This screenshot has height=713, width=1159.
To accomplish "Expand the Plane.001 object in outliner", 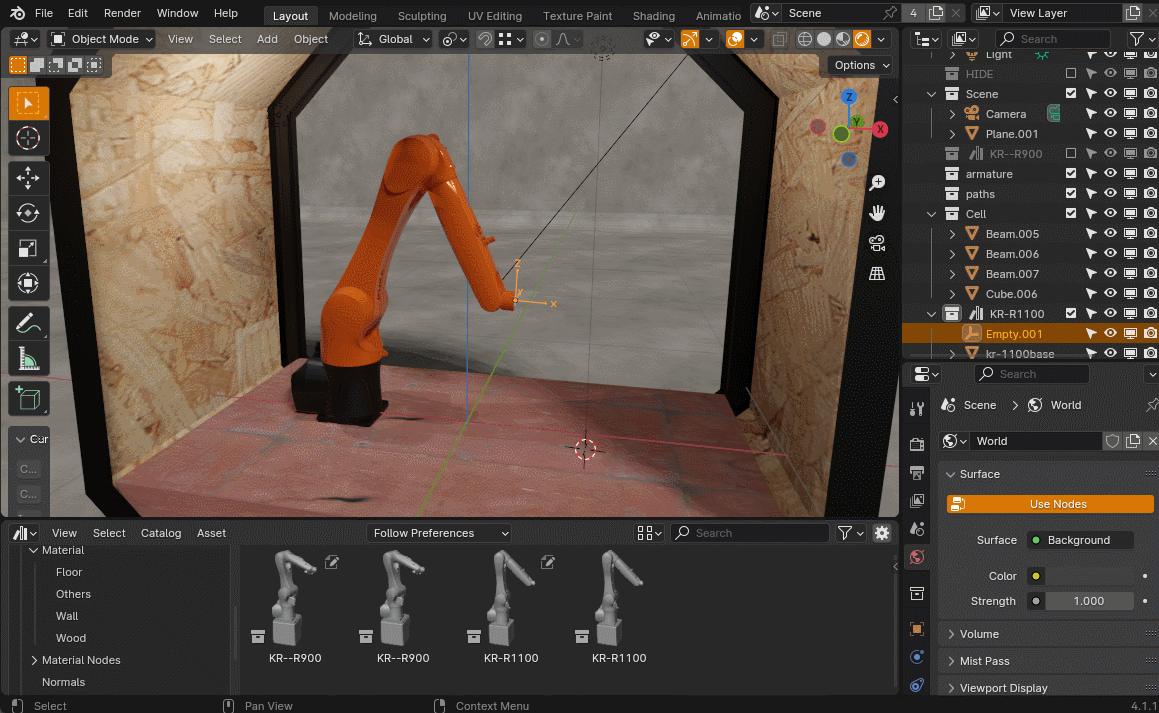I will (x=952, y=134).
